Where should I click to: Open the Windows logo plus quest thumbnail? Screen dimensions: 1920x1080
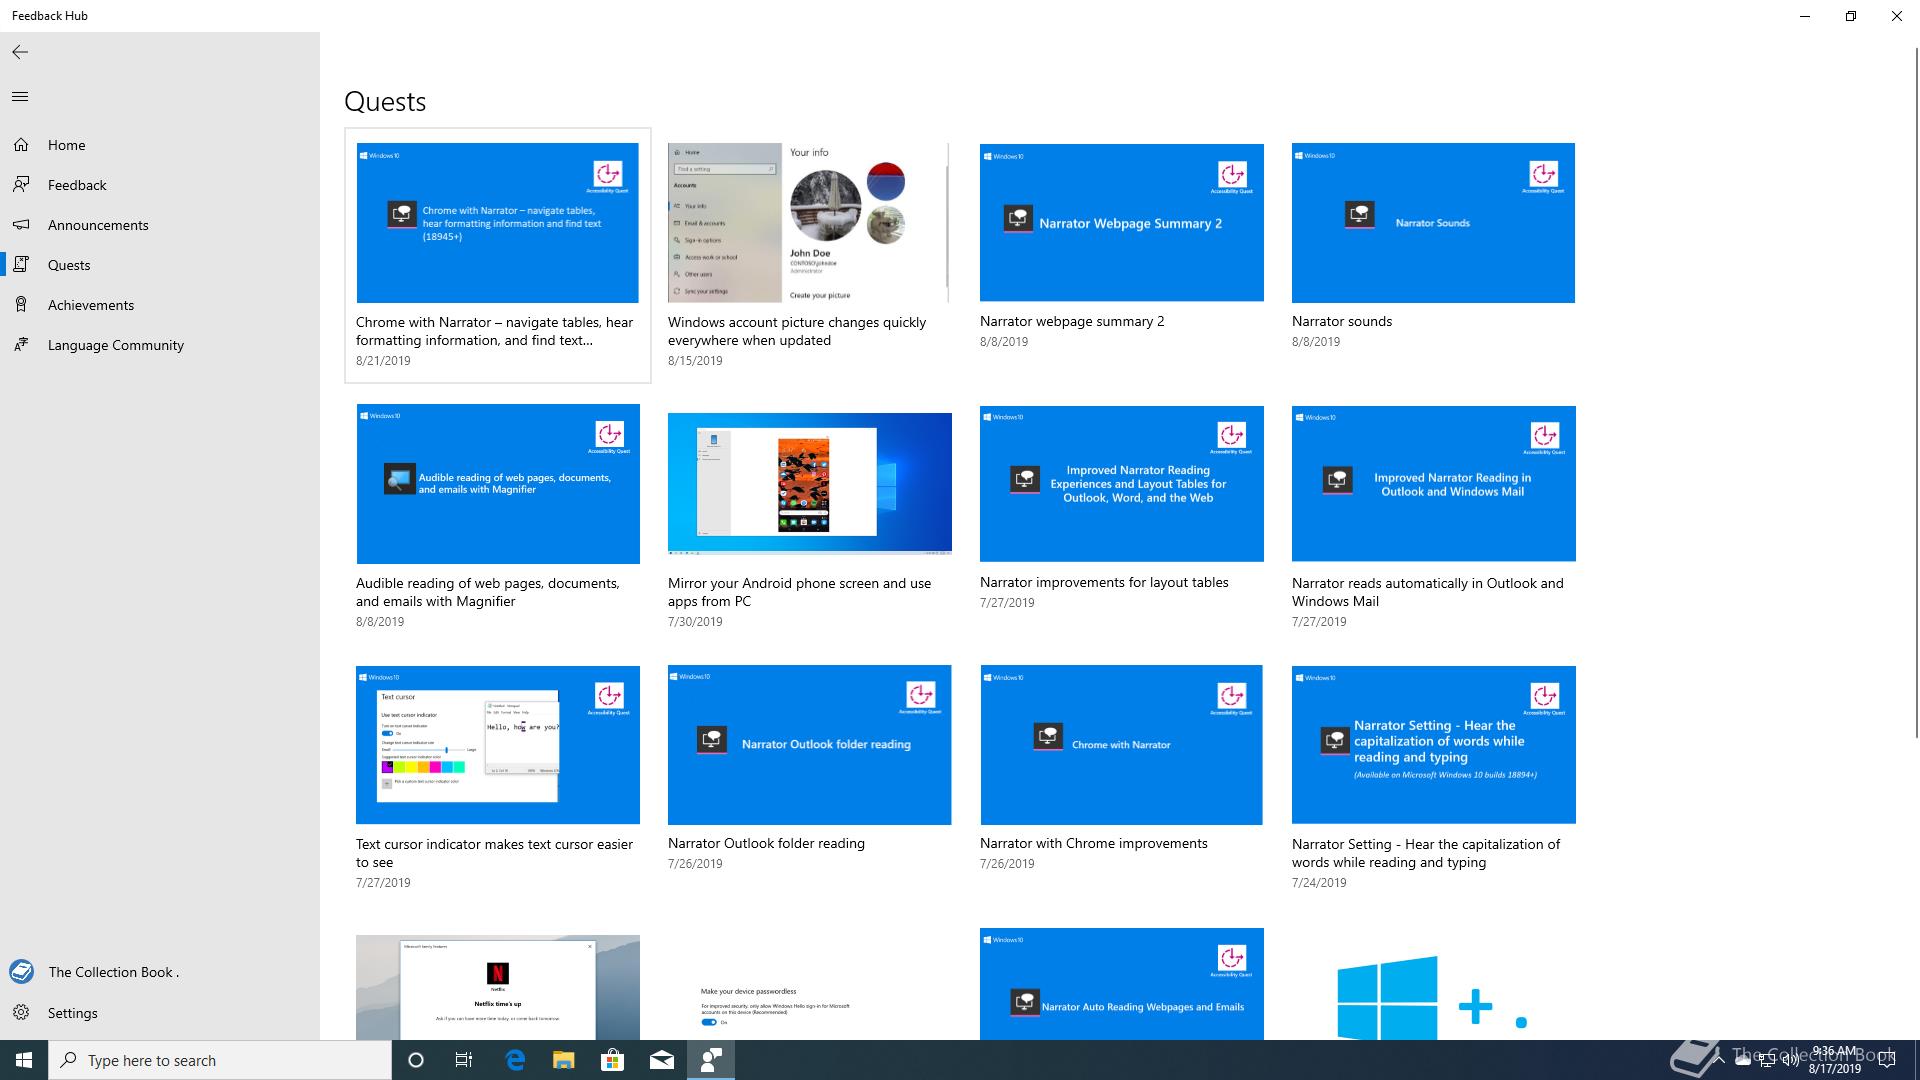[1434, 988]
